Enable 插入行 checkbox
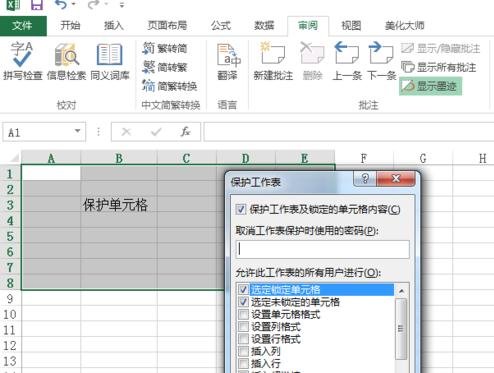The width and height of the screenshot is (494, 373). pyautogui.click(x=243, y=363)
